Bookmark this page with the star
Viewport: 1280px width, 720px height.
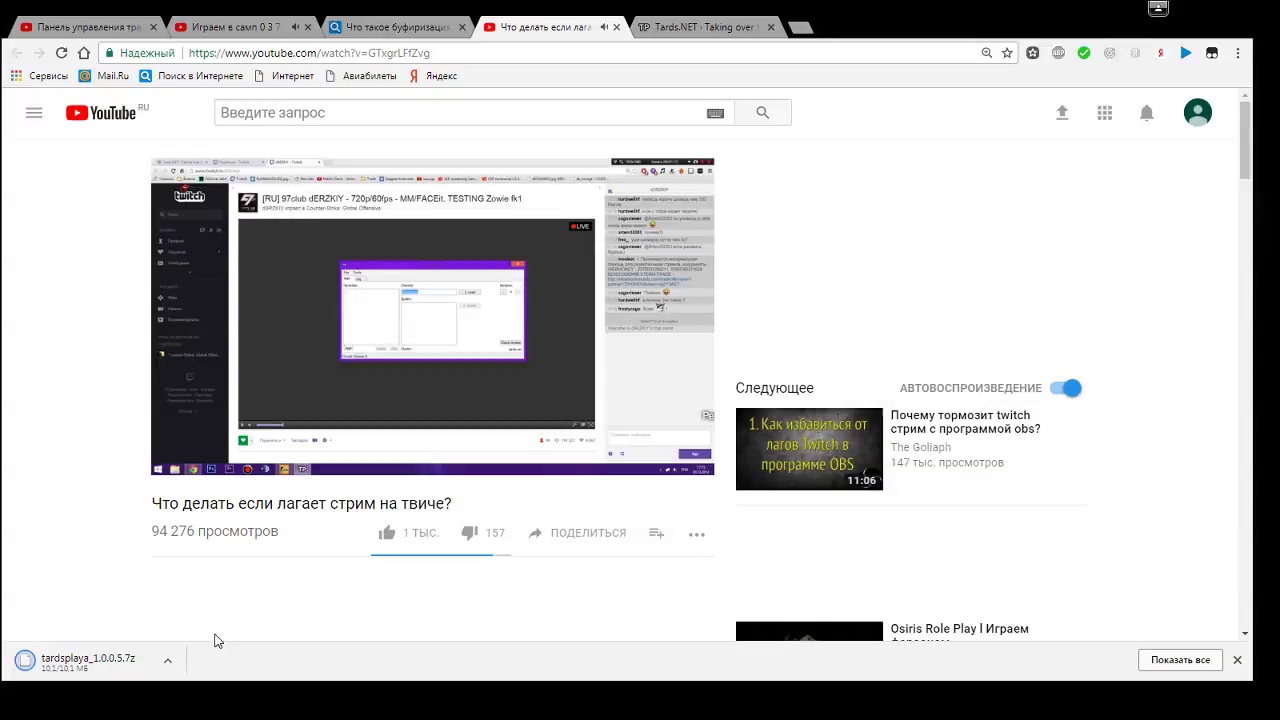click(1007, 53)
